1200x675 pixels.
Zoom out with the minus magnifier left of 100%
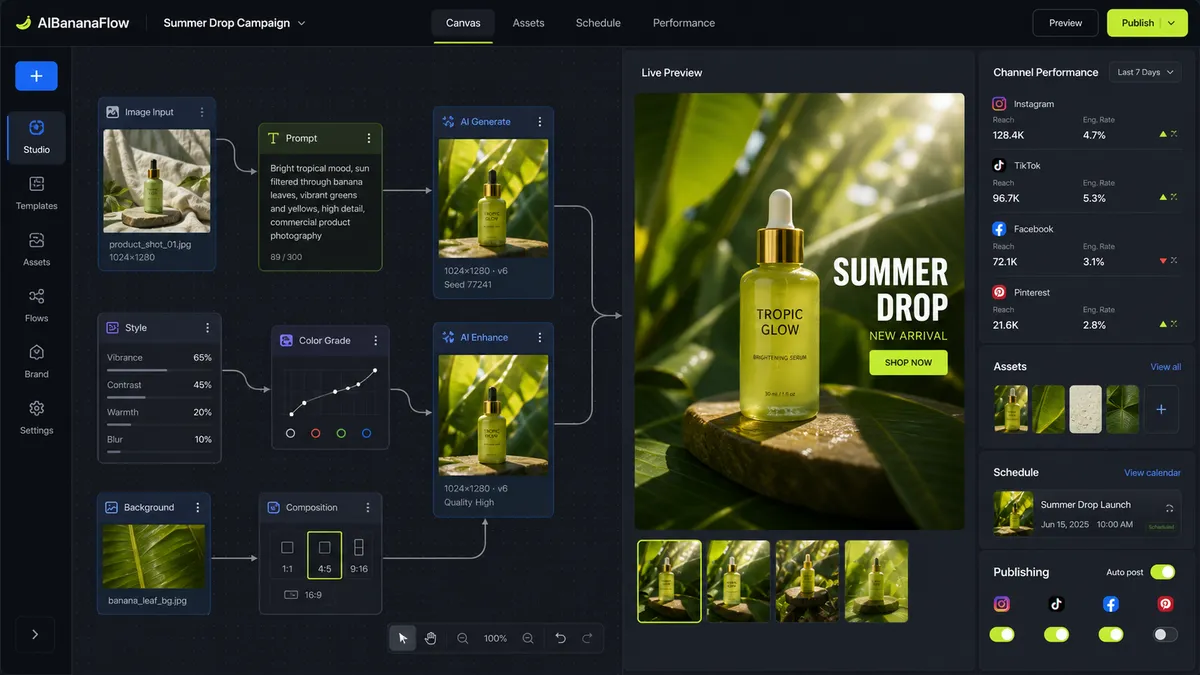pyautogui.click(x=462, y=638)
